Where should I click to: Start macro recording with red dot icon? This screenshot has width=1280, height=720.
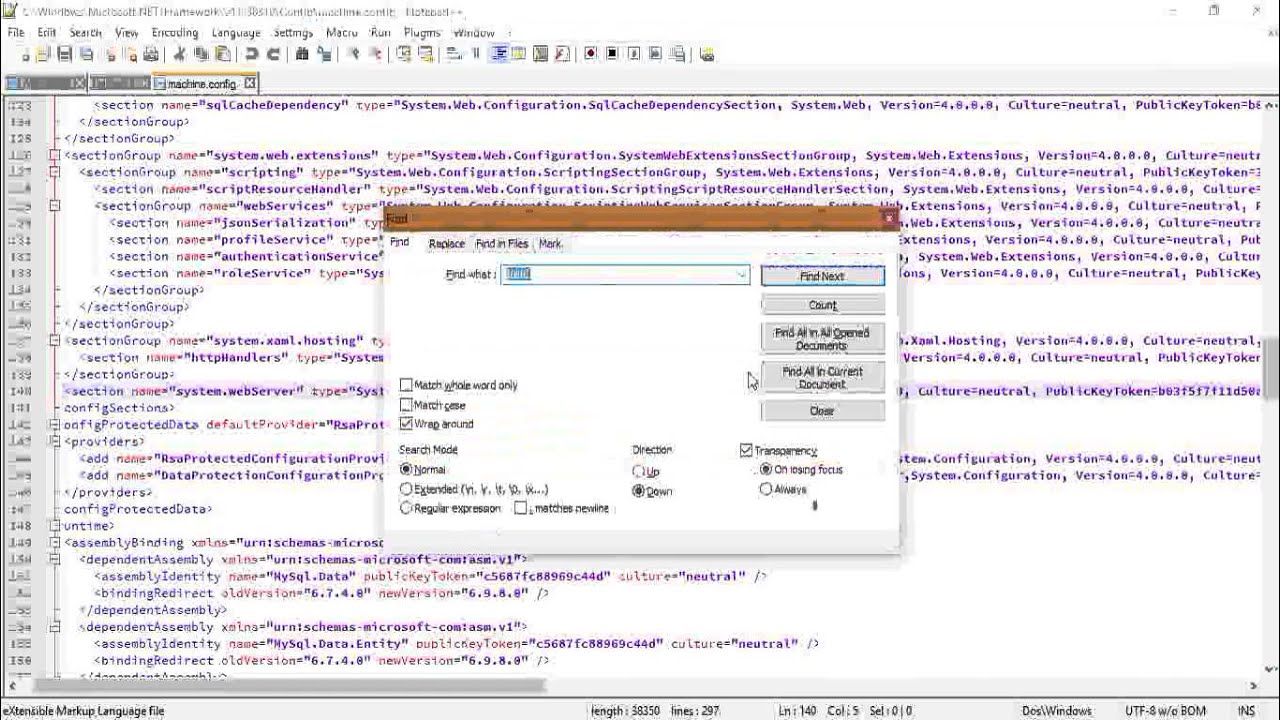pyautogui.click(x=590, y=55)
